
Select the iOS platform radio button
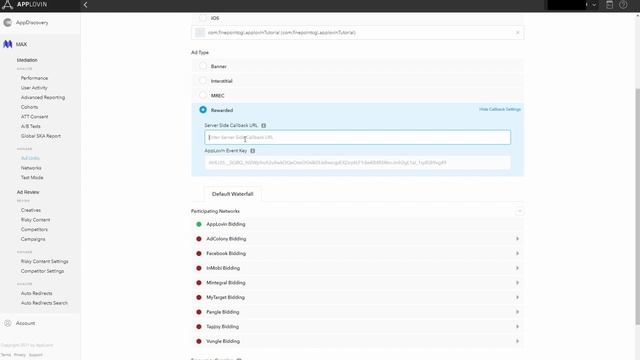click(x=203, y=18)
